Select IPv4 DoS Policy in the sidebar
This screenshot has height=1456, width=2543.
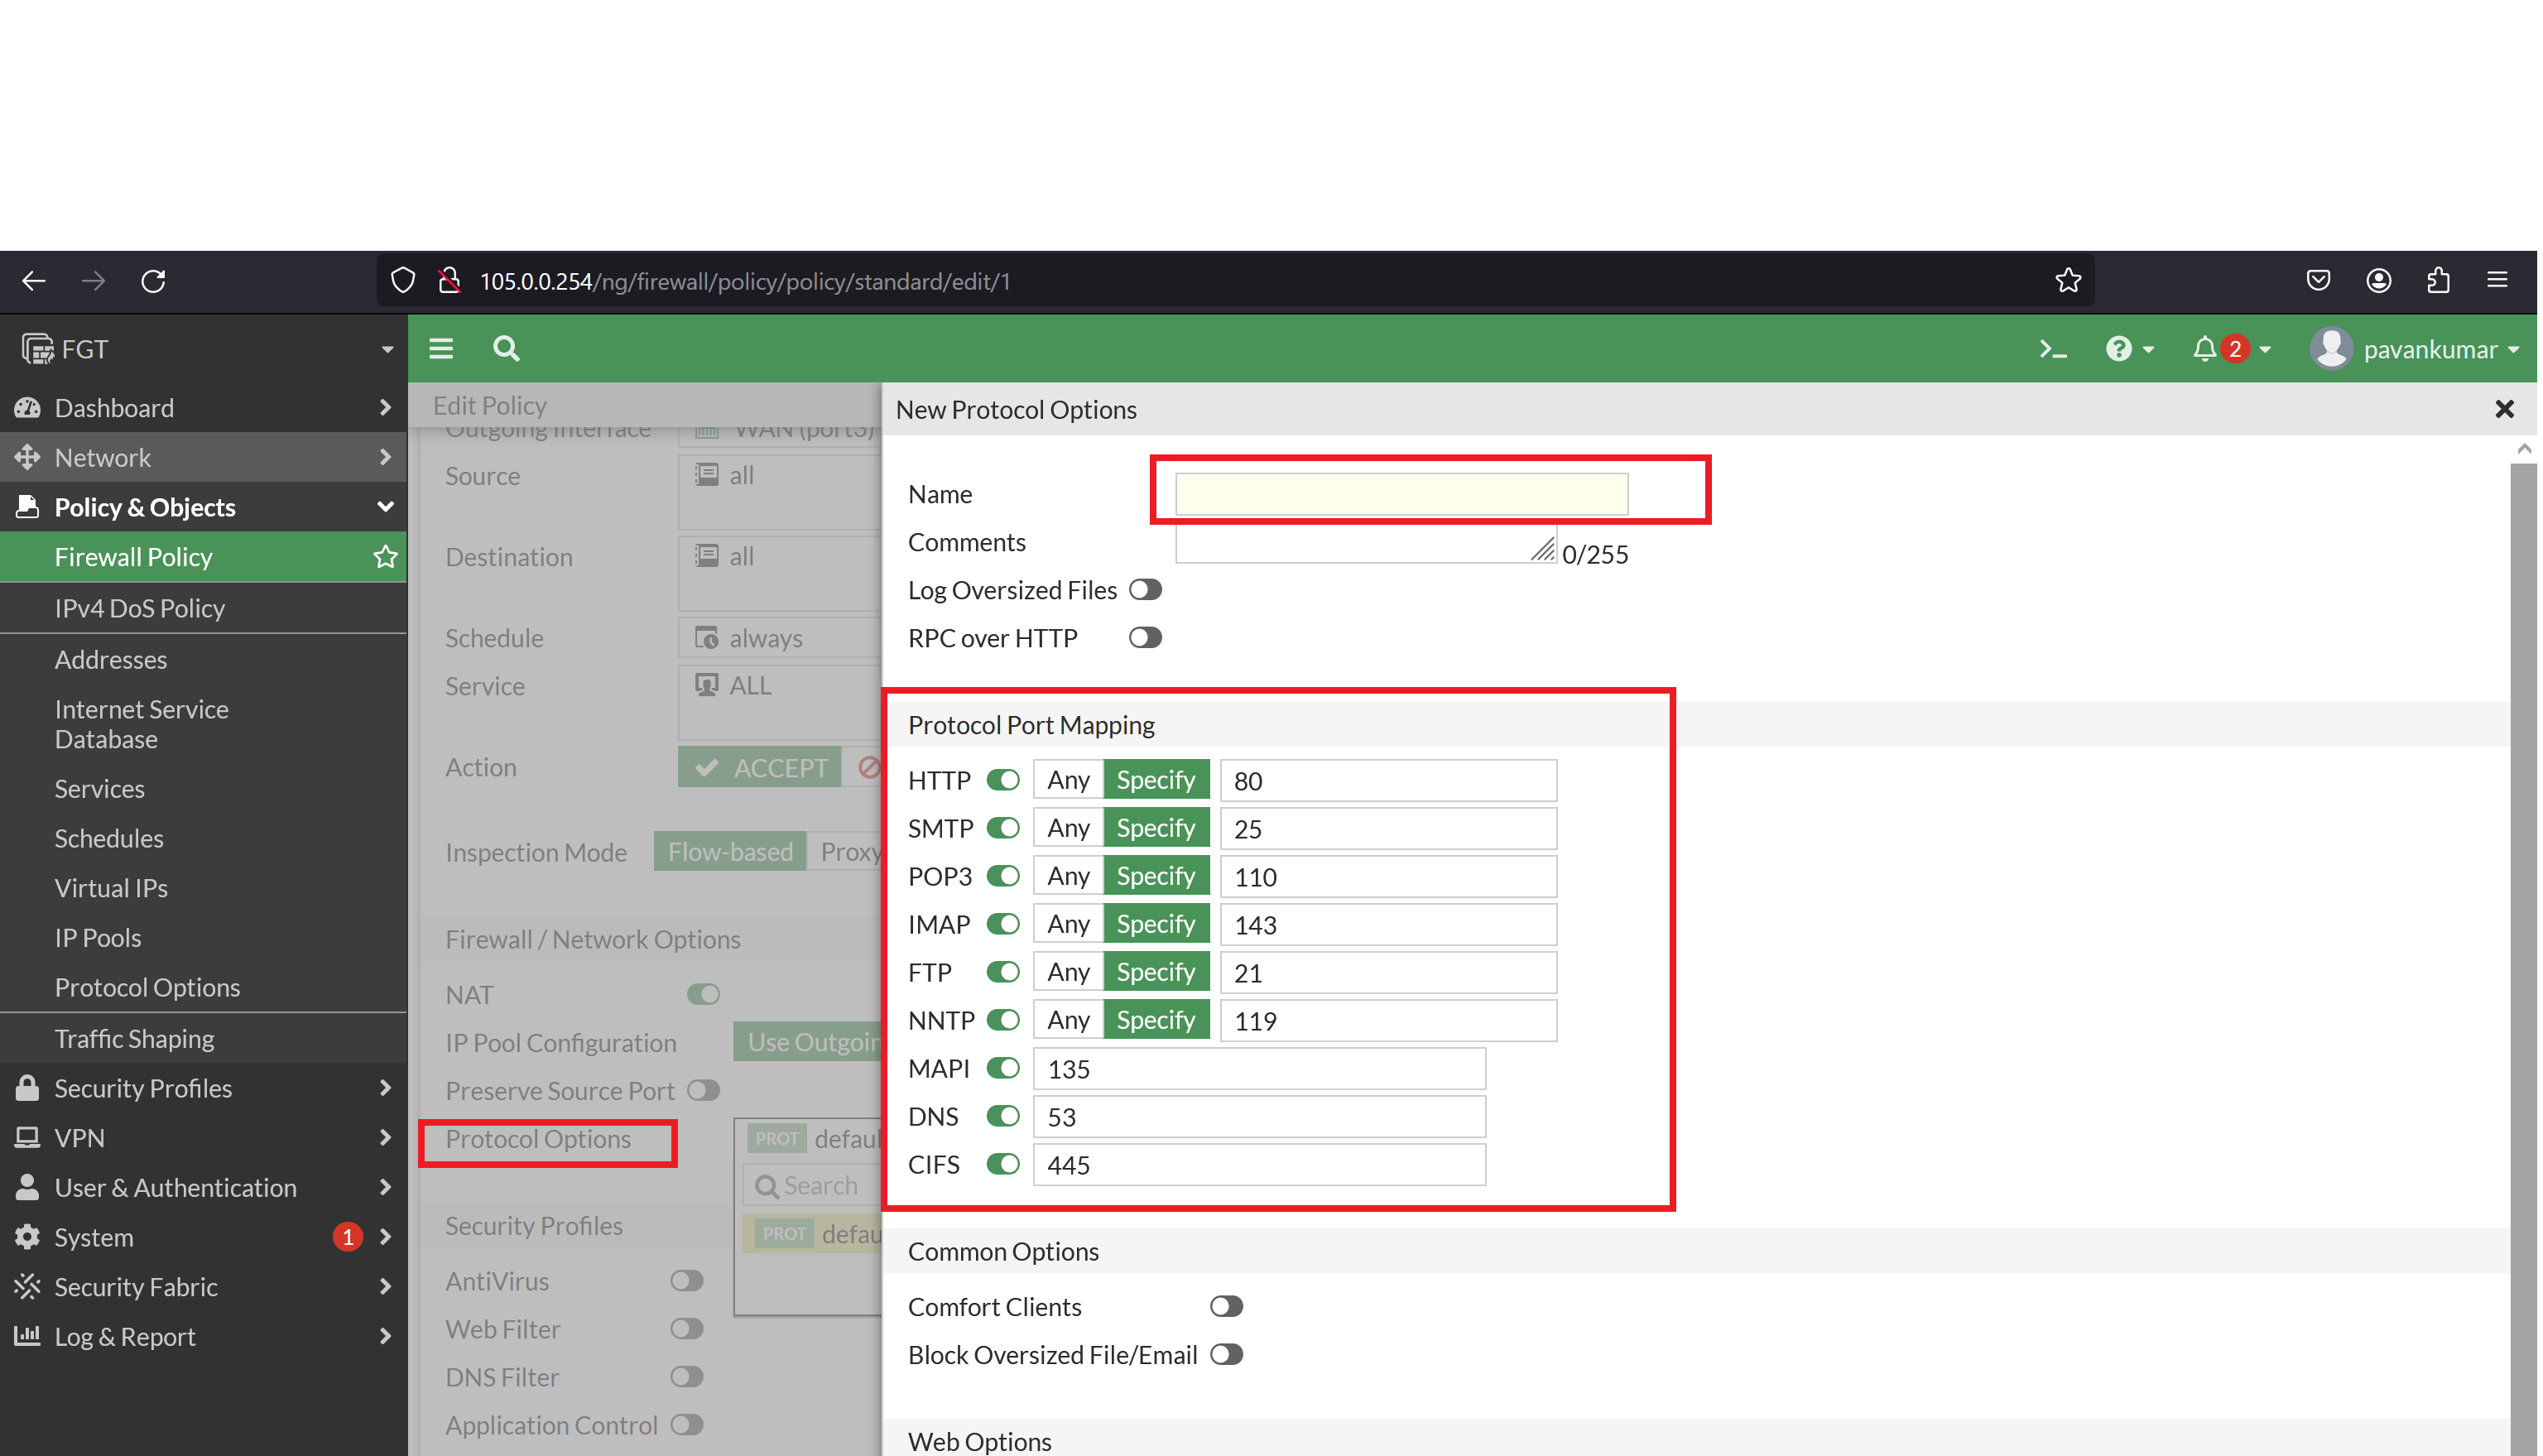(140, 608)
